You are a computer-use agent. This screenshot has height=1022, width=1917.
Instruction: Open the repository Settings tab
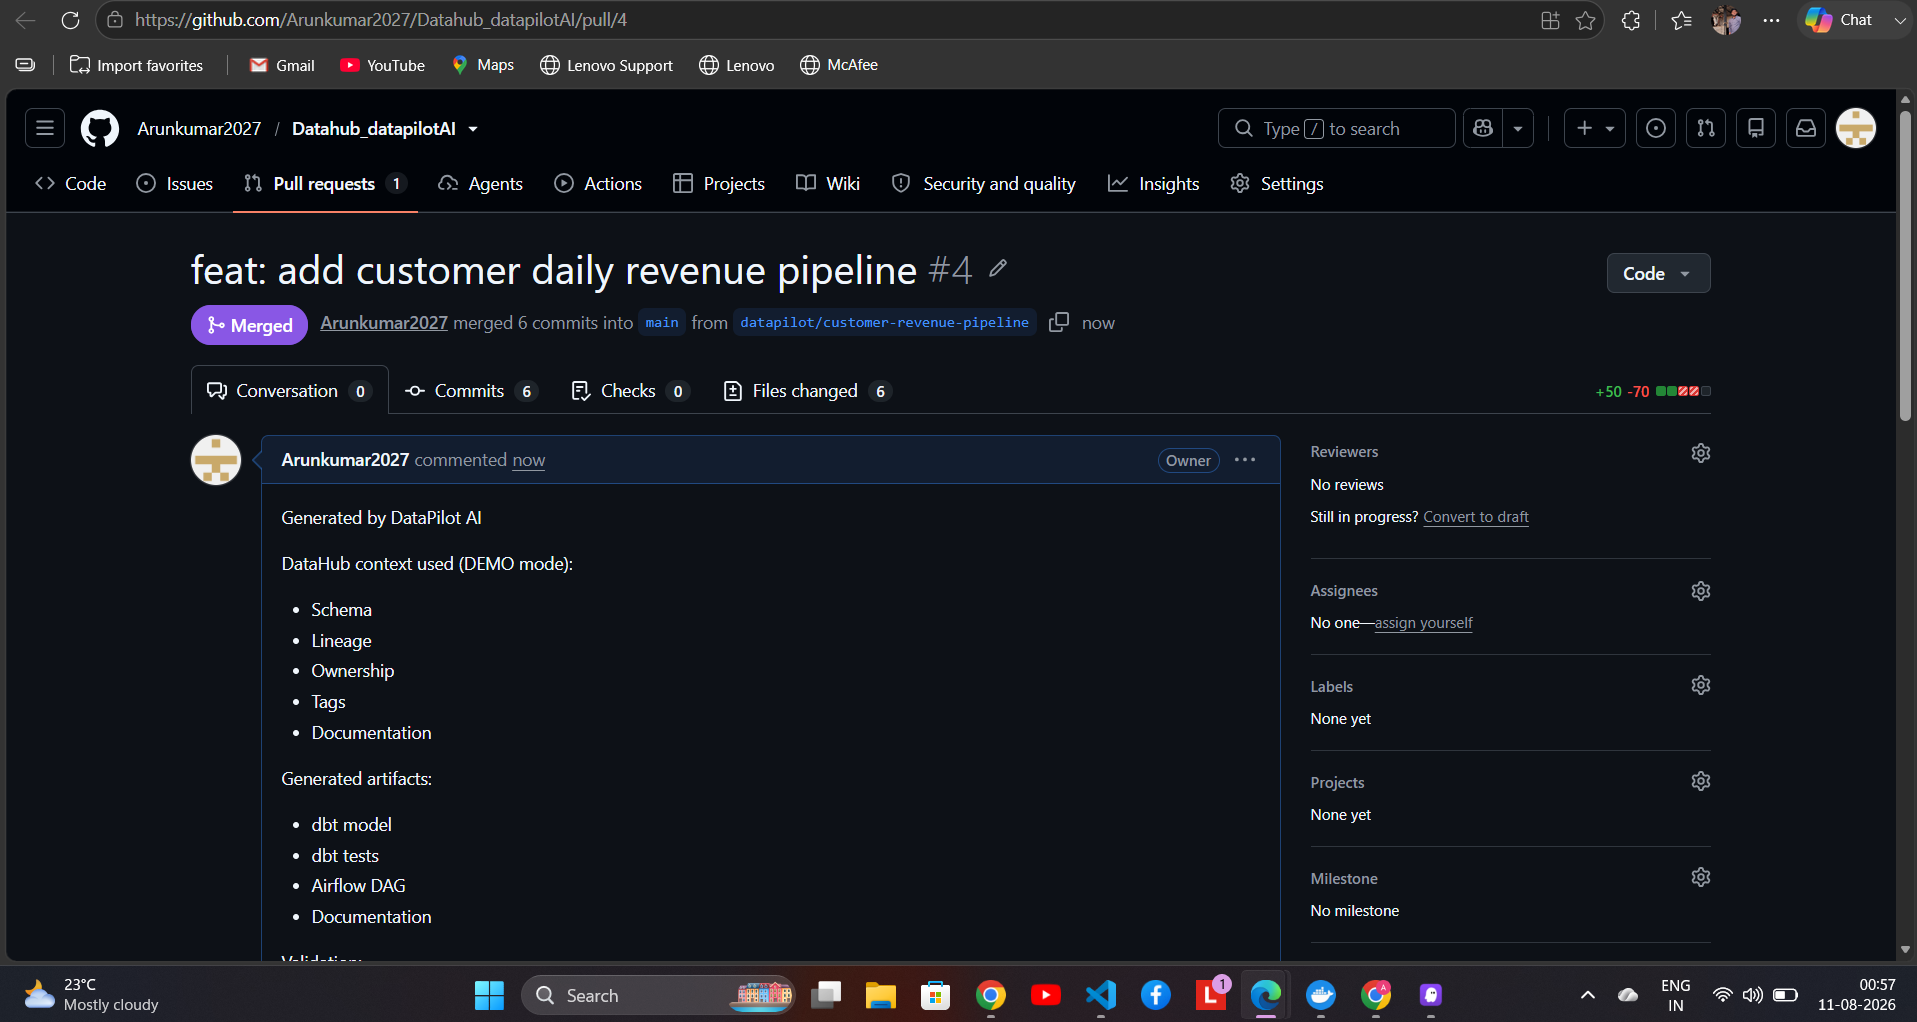click(1277, 184)
